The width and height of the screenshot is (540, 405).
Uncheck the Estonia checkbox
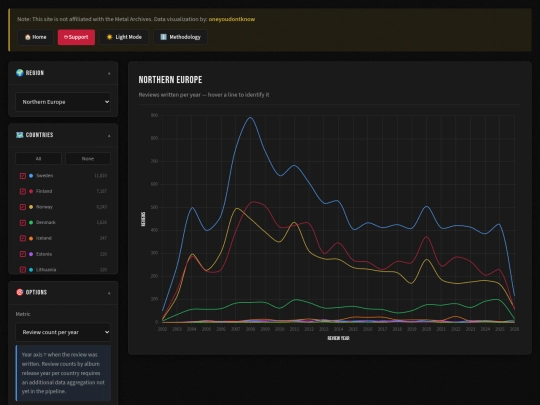coord(23,254)
